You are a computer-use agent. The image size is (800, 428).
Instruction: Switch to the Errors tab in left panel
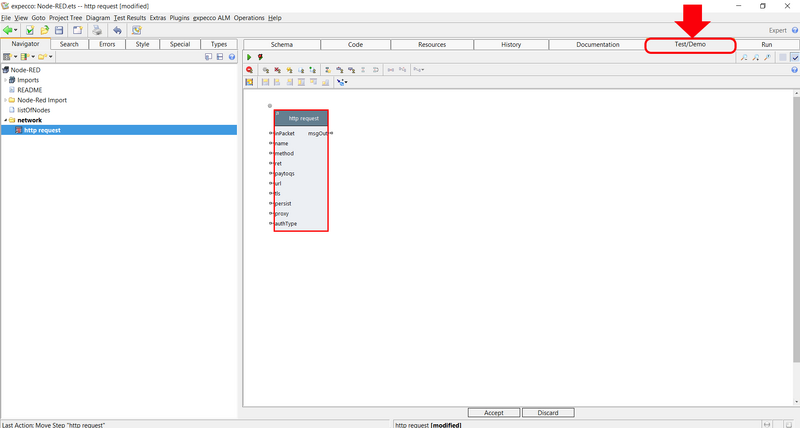tap(106, 44)
